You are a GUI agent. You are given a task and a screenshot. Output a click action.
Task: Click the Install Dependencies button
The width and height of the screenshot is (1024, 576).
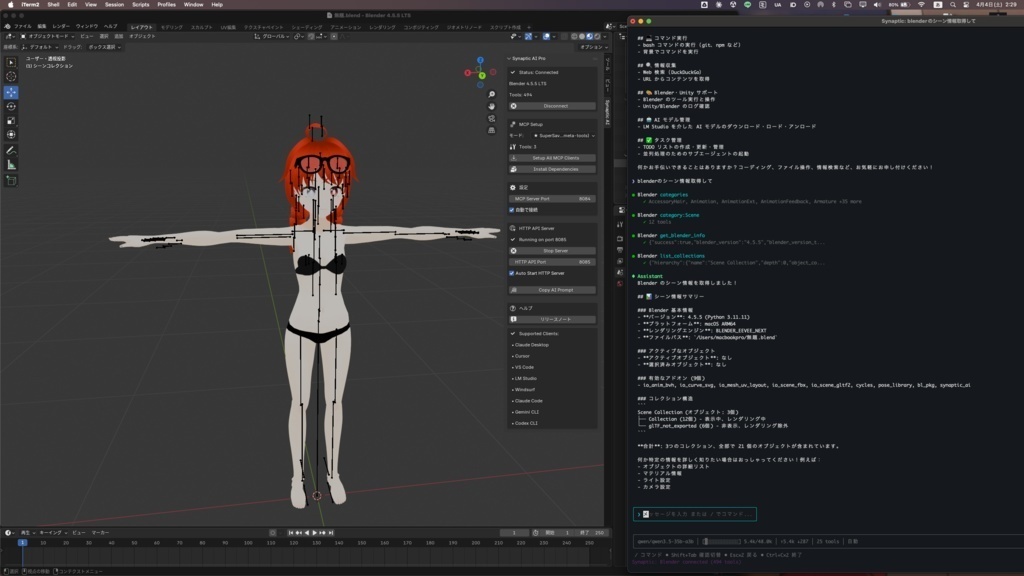(555, 169)
